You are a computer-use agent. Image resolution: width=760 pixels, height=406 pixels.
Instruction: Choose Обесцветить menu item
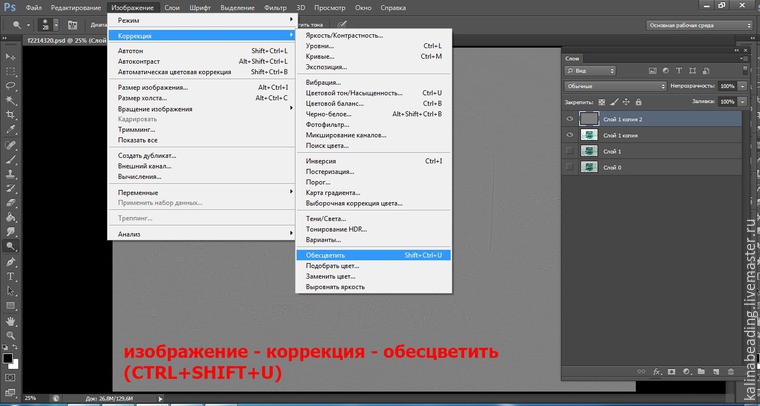(x=373, y=255)
